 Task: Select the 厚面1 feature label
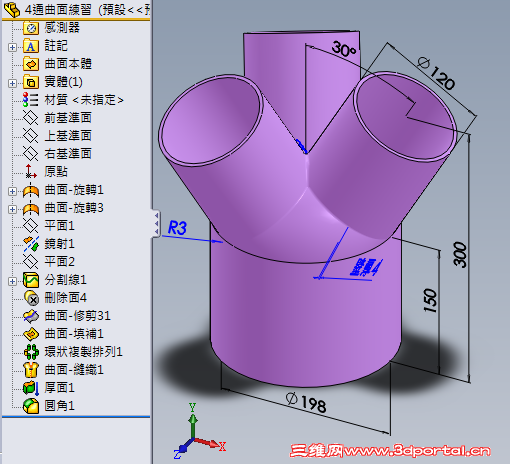60,388
